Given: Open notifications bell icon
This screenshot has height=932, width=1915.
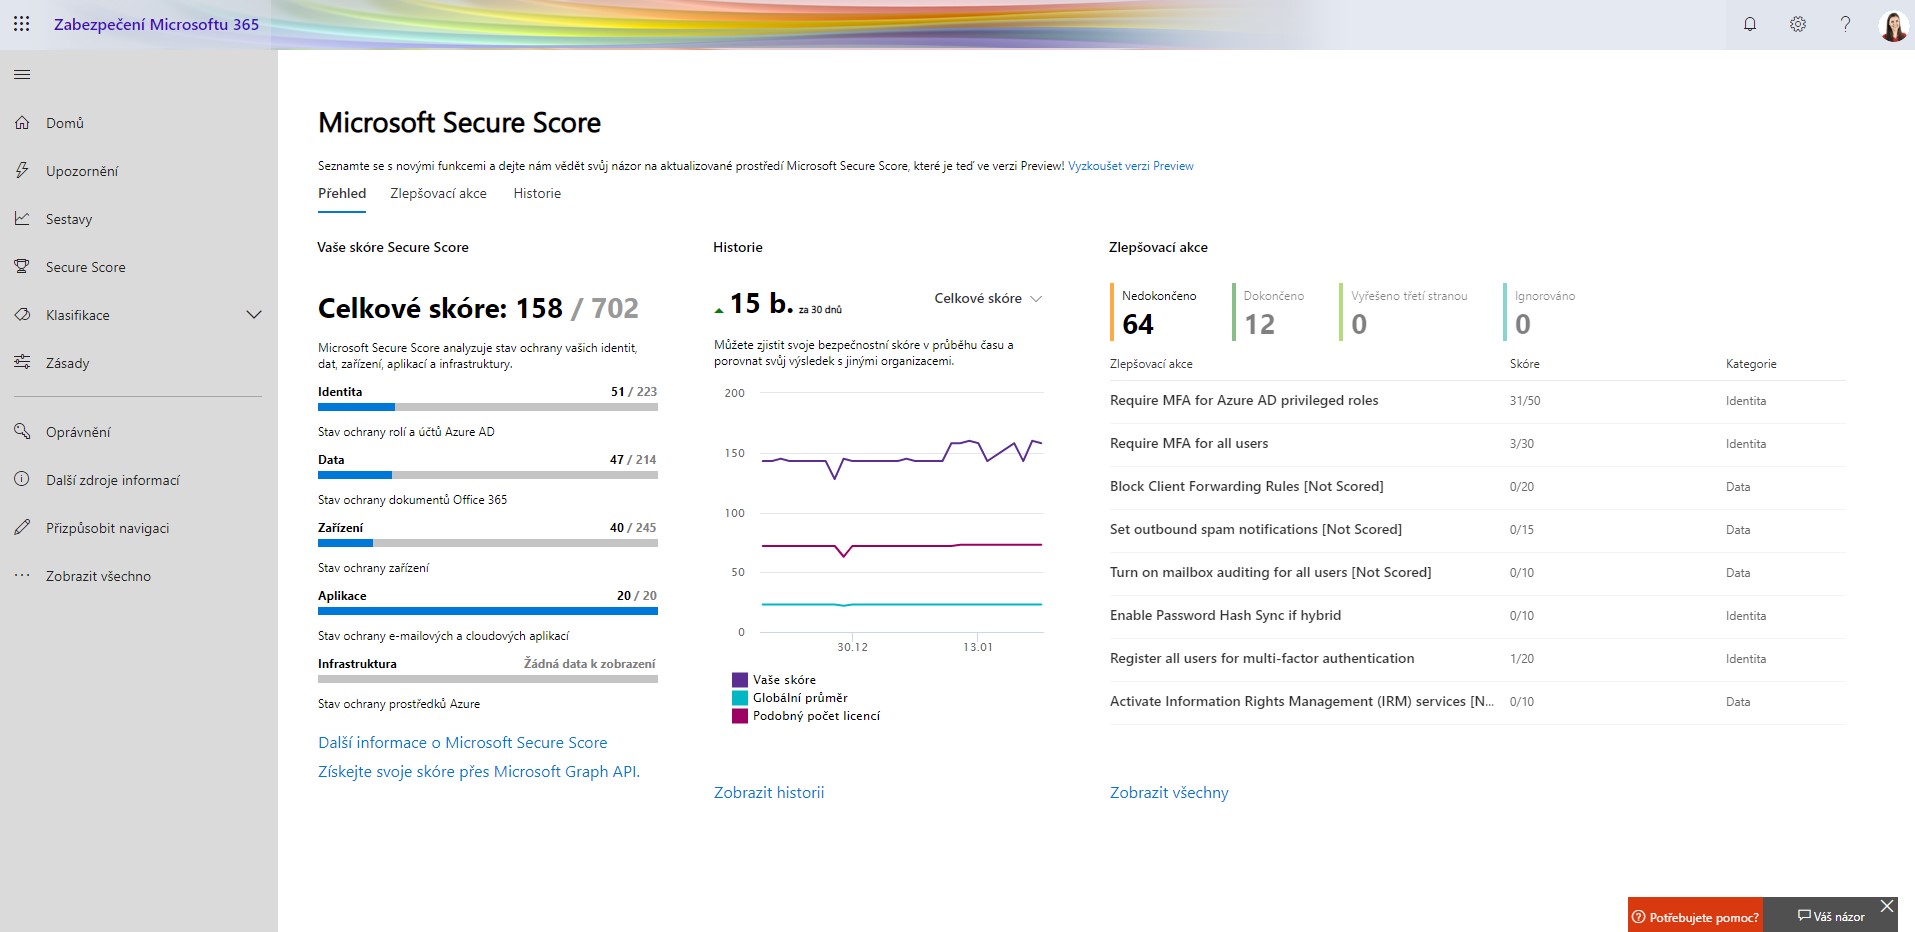Looking at the screenshot, I should (x=1750, y=24).
